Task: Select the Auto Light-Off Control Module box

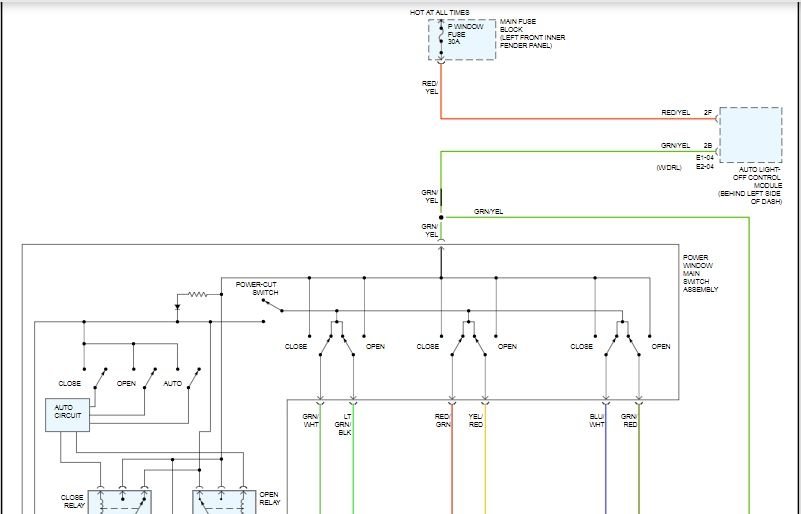Action: [750, 134]
